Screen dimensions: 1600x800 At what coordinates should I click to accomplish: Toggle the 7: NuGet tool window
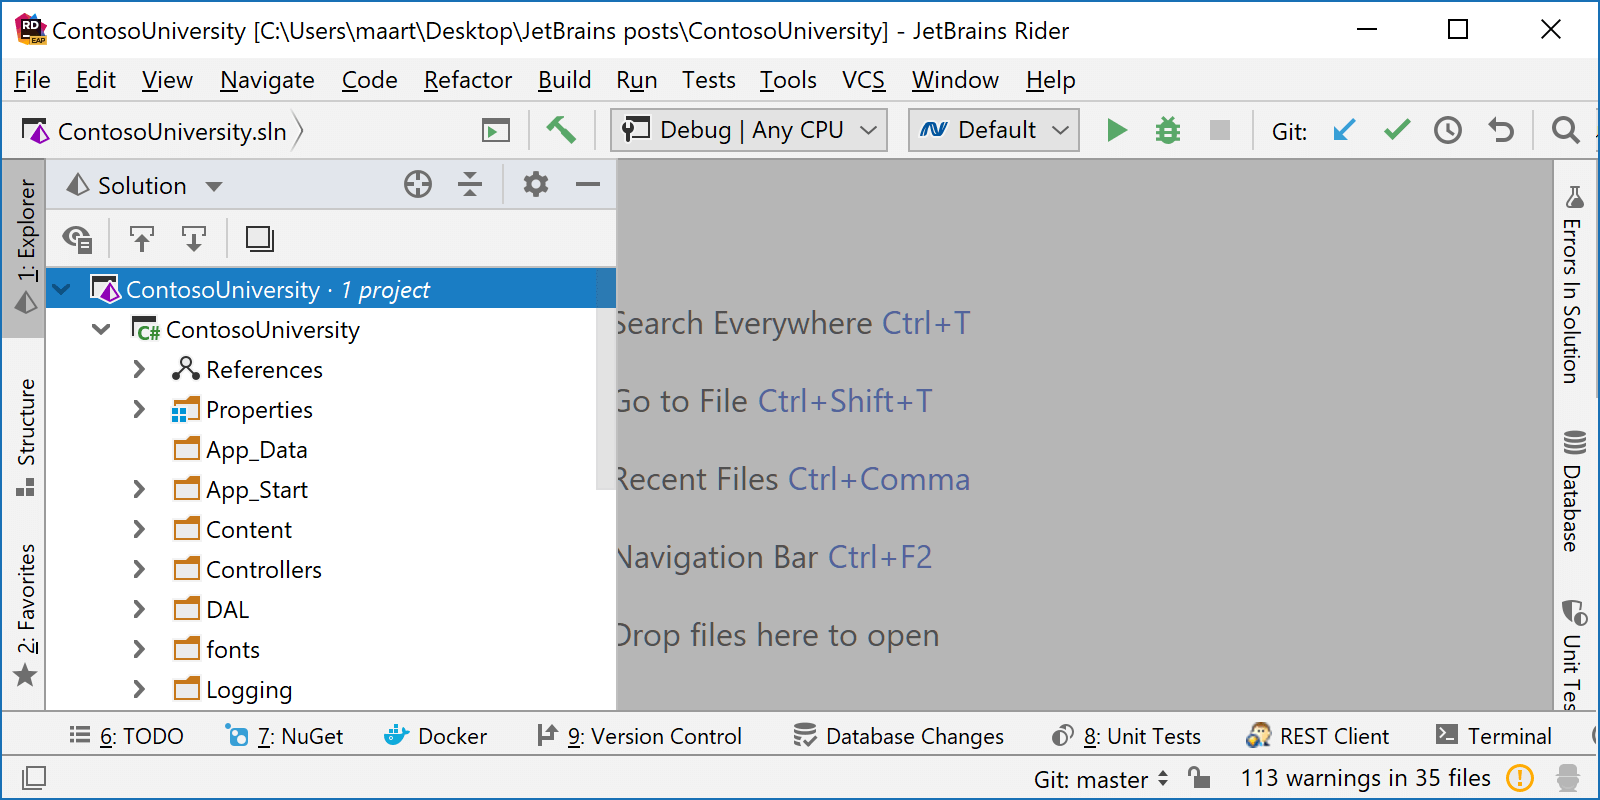coord(284,736)
